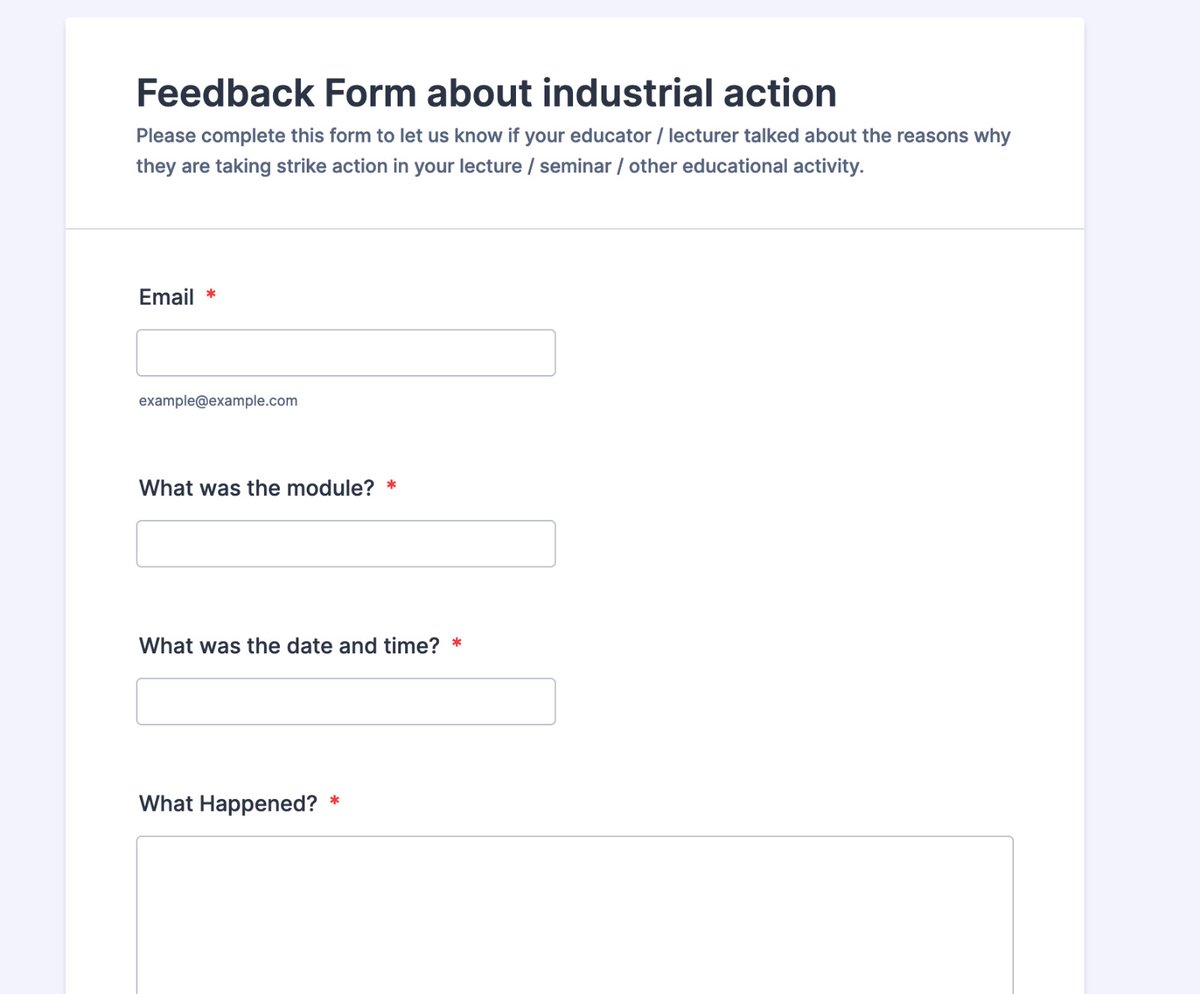Click the red asterisk after date and time

(457, 644)
